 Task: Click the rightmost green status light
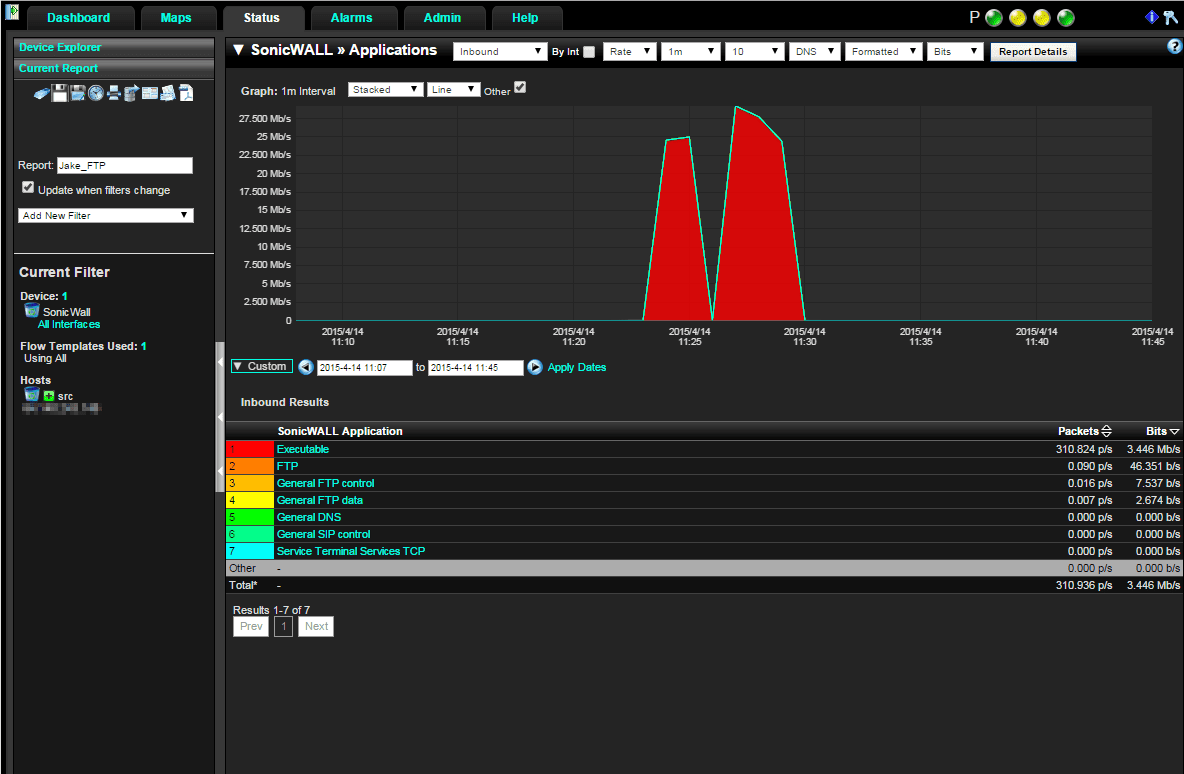[x=1065, y=18]
